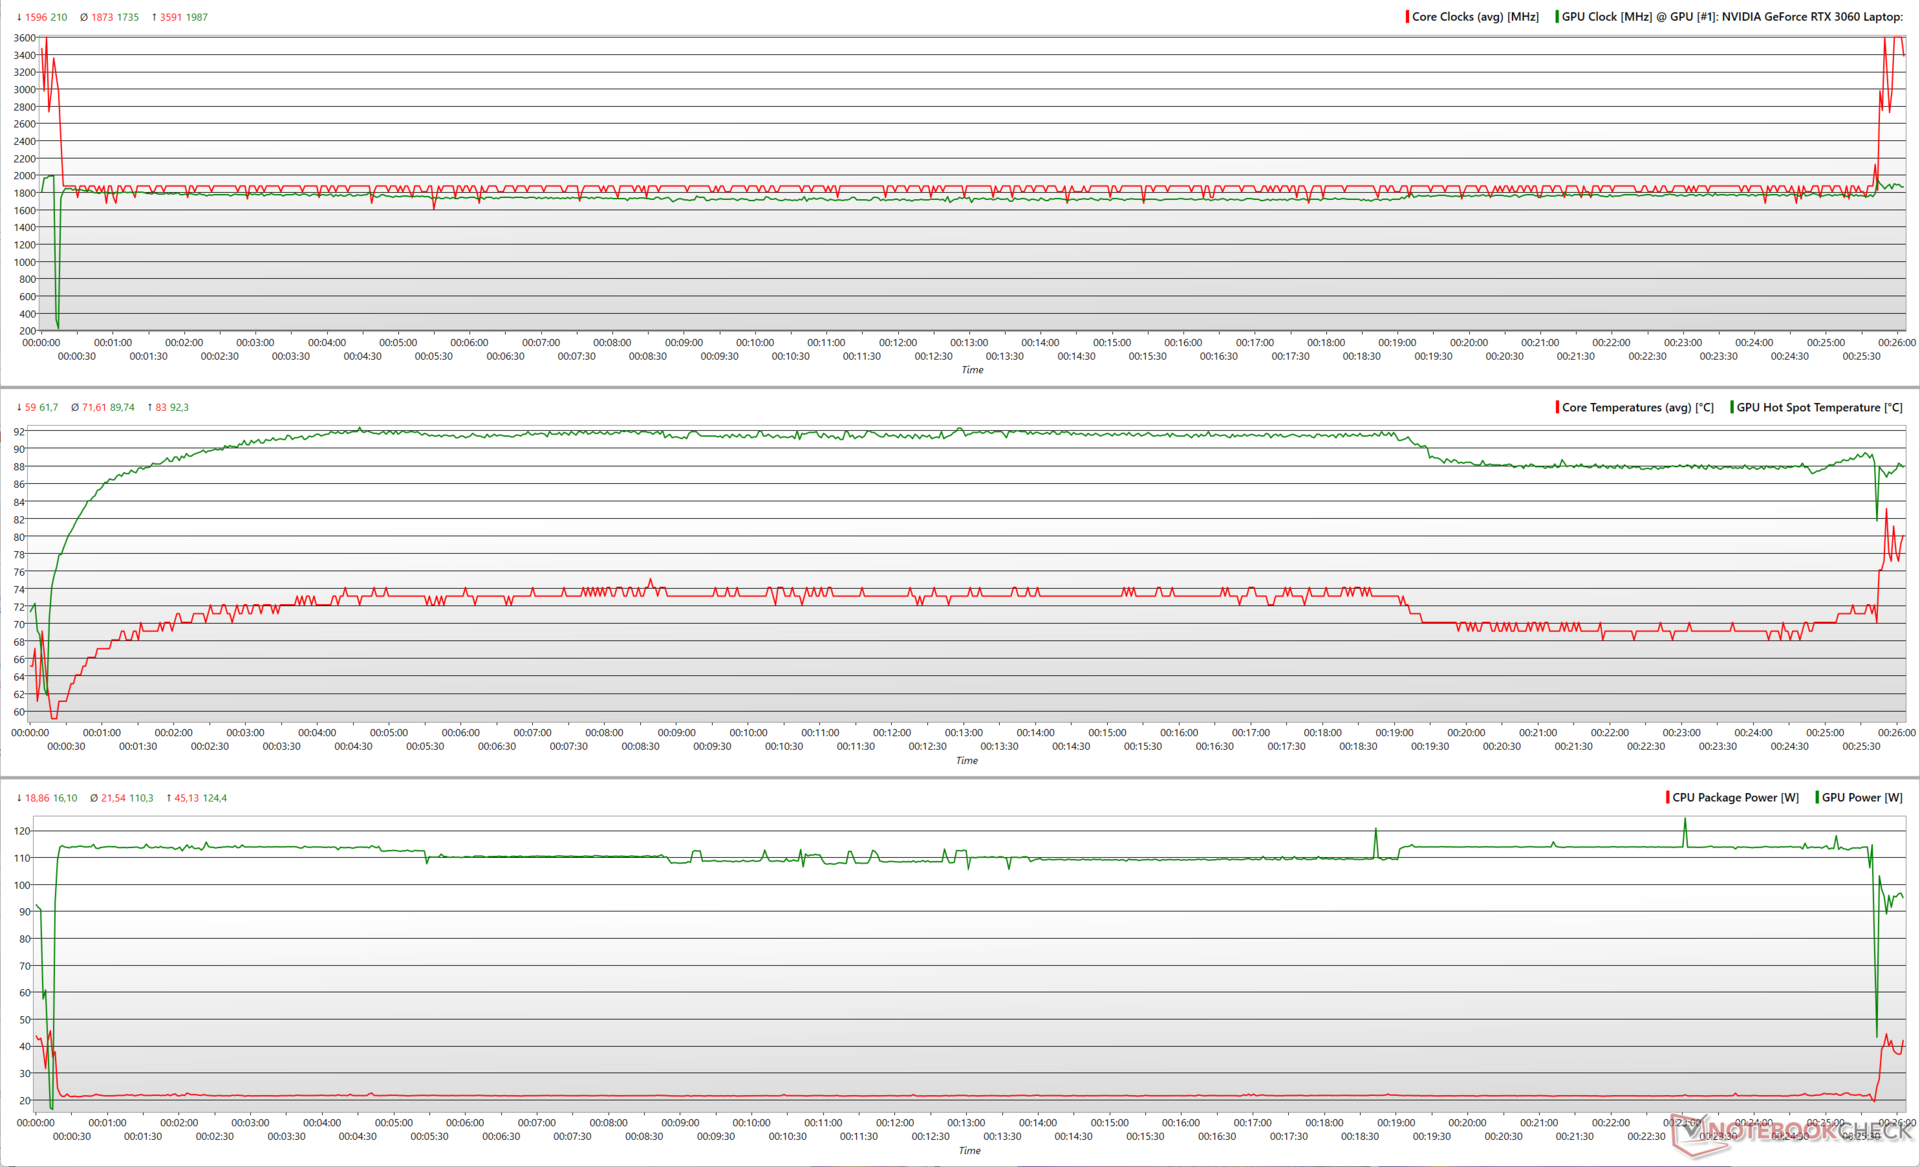
Task: Select the Core Temperatures (avg) legend label
Action: [1637, 407]
